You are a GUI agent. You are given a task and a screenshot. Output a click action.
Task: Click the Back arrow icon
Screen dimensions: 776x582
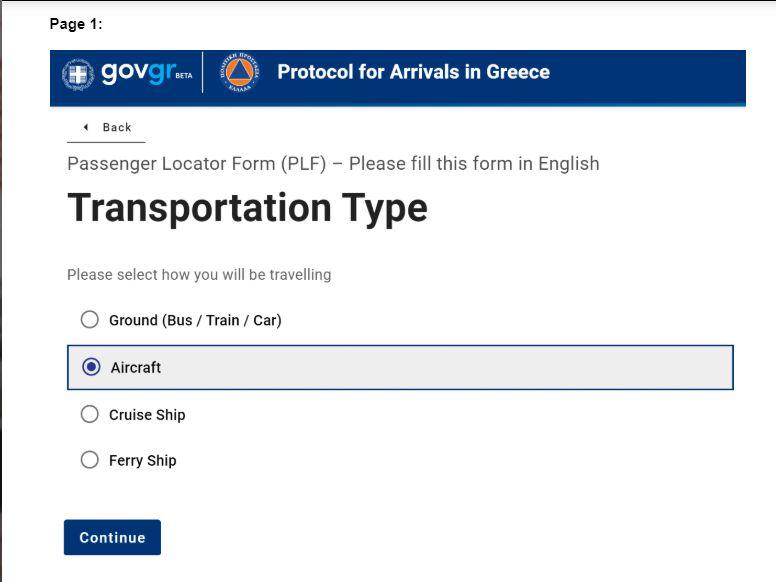tap(86, 127)
